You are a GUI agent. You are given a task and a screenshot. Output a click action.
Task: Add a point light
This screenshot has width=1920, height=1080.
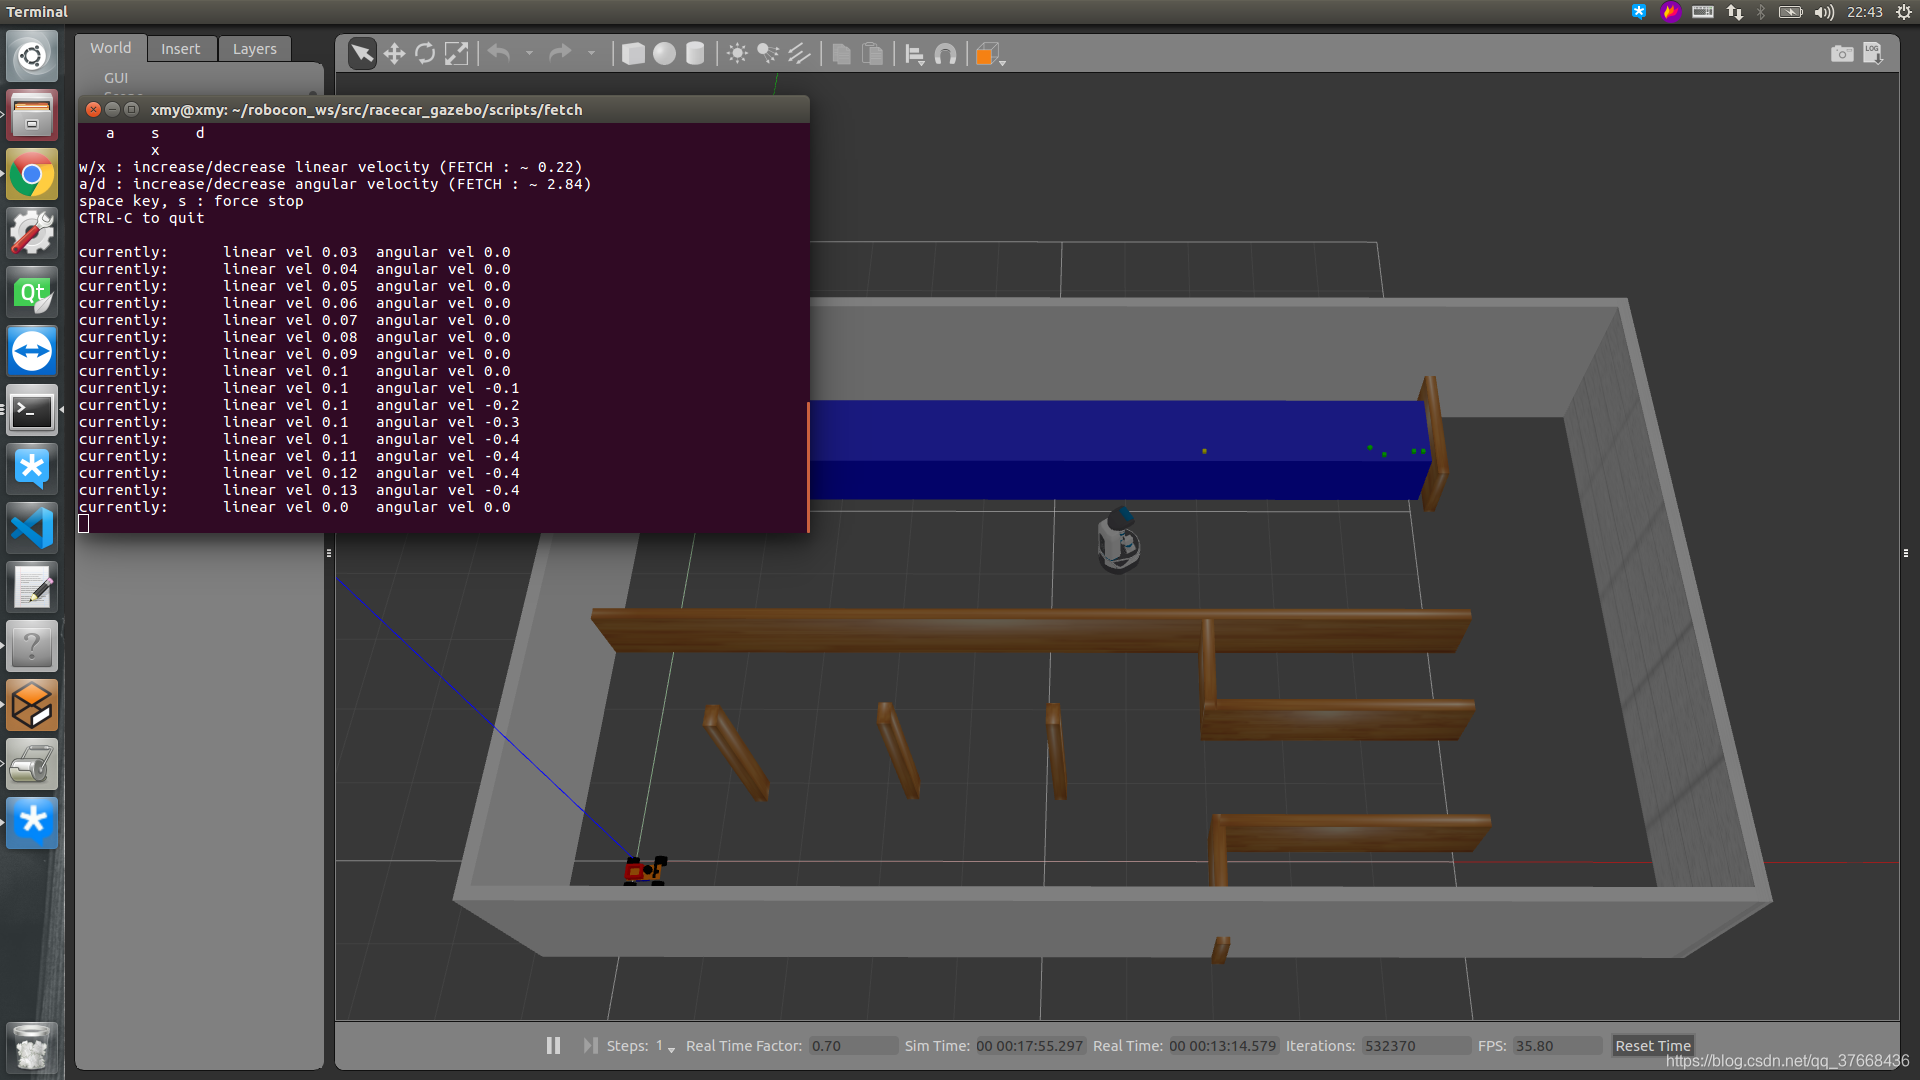(x=737, y=54)
